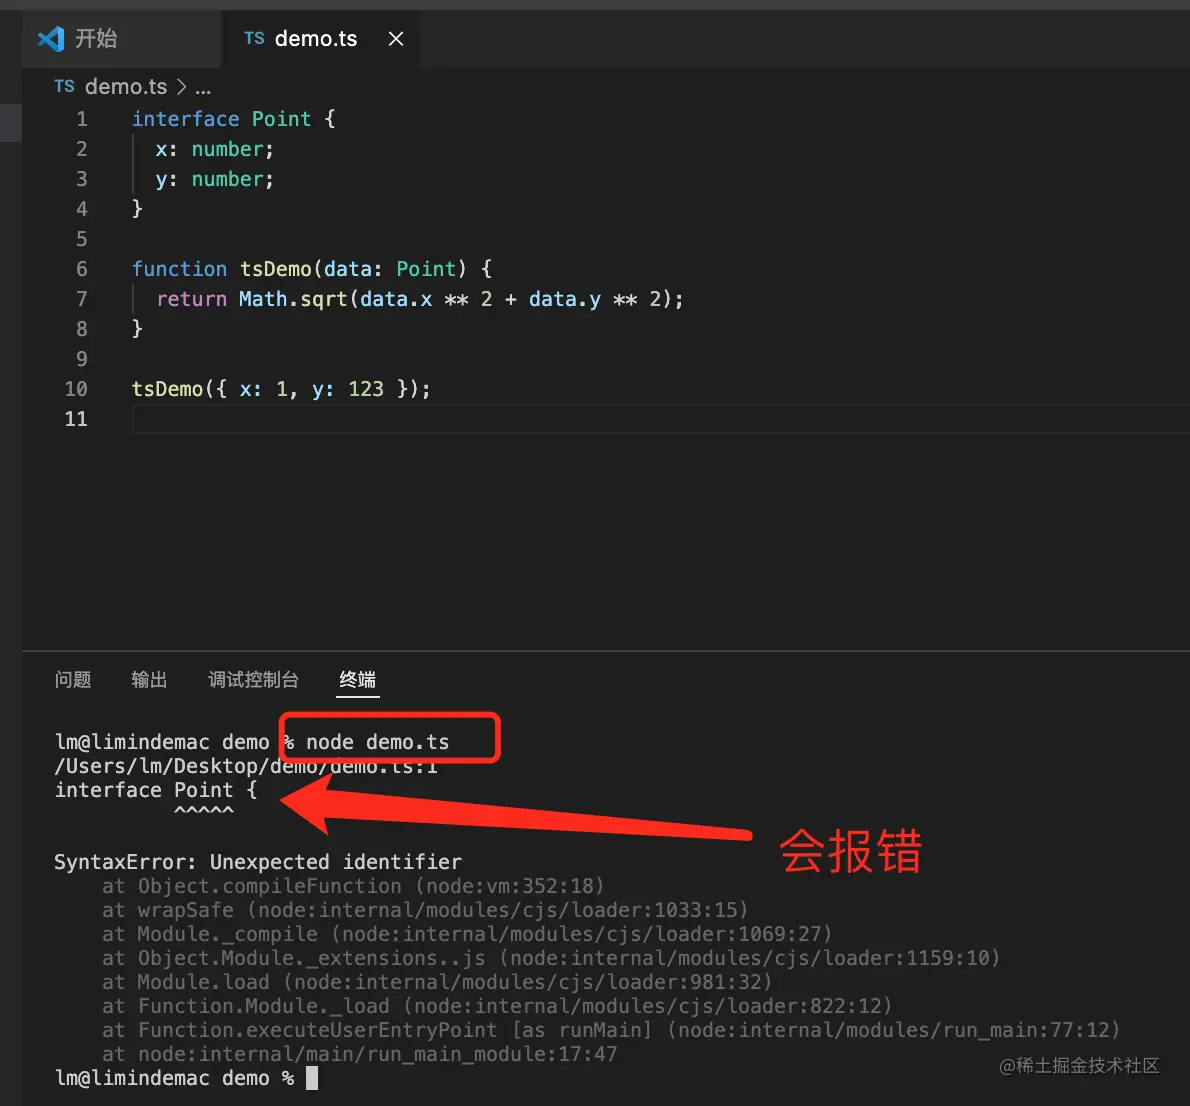
Task: Click 'at wrapSafe' stack trace line
Action: [425, 910]
